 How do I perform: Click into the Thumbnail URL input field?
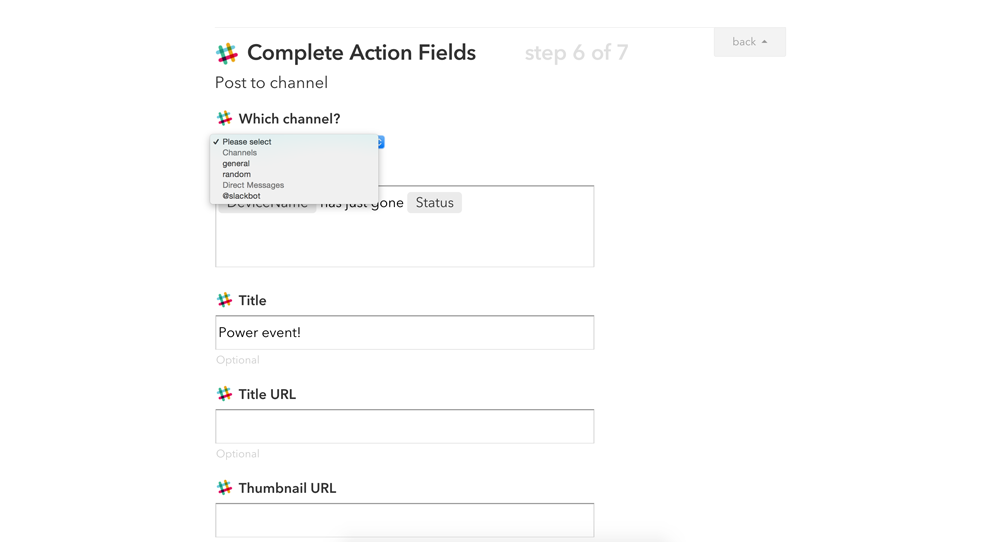coord(404,520)
